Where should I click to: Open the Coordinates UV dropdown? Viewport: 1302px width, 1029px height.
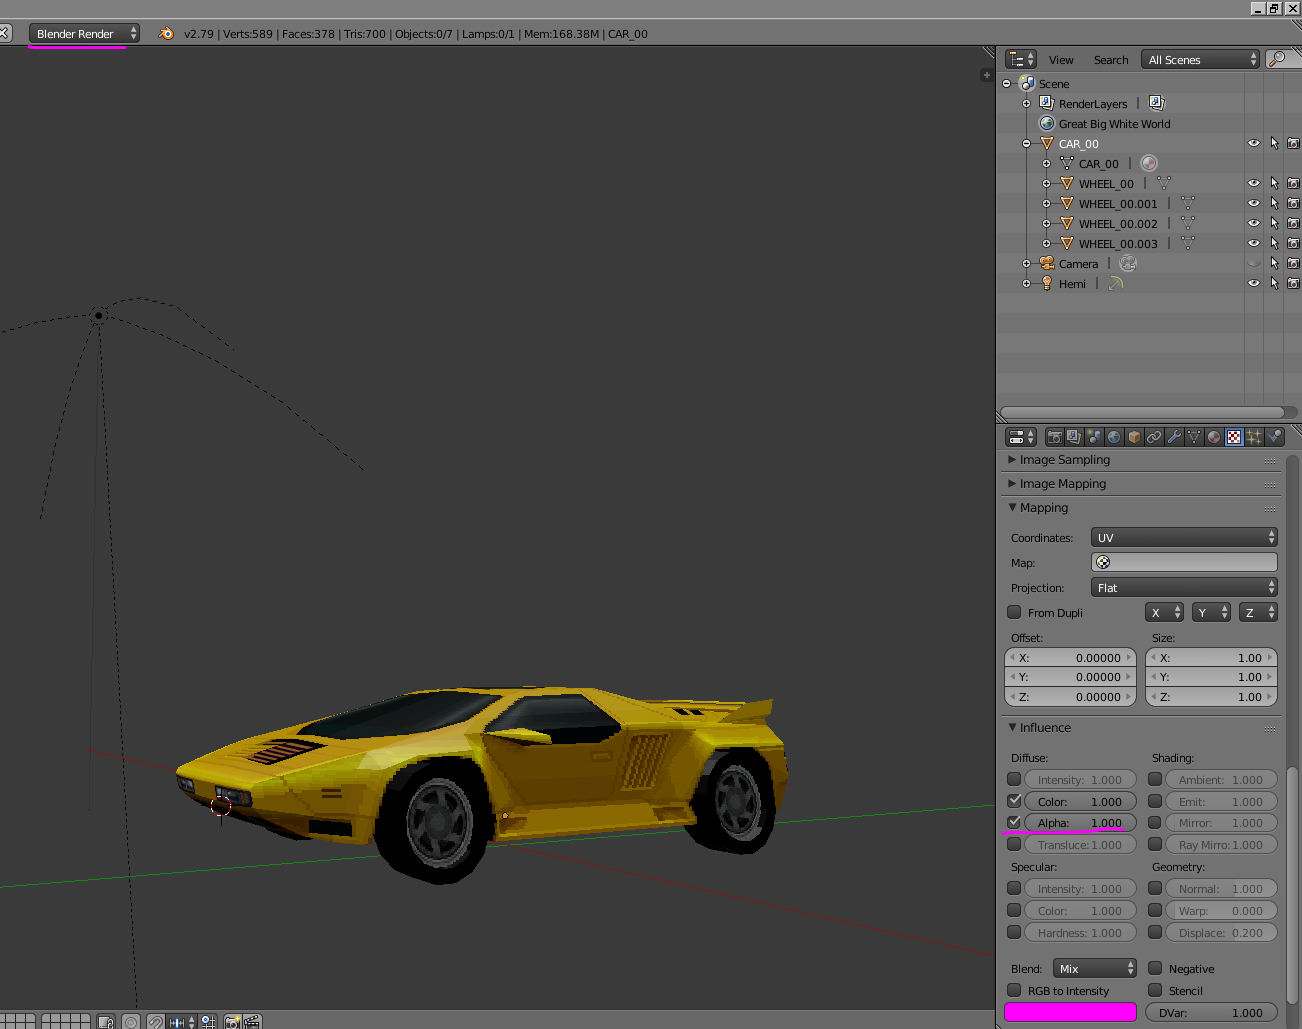click(x=1184, y=538)
